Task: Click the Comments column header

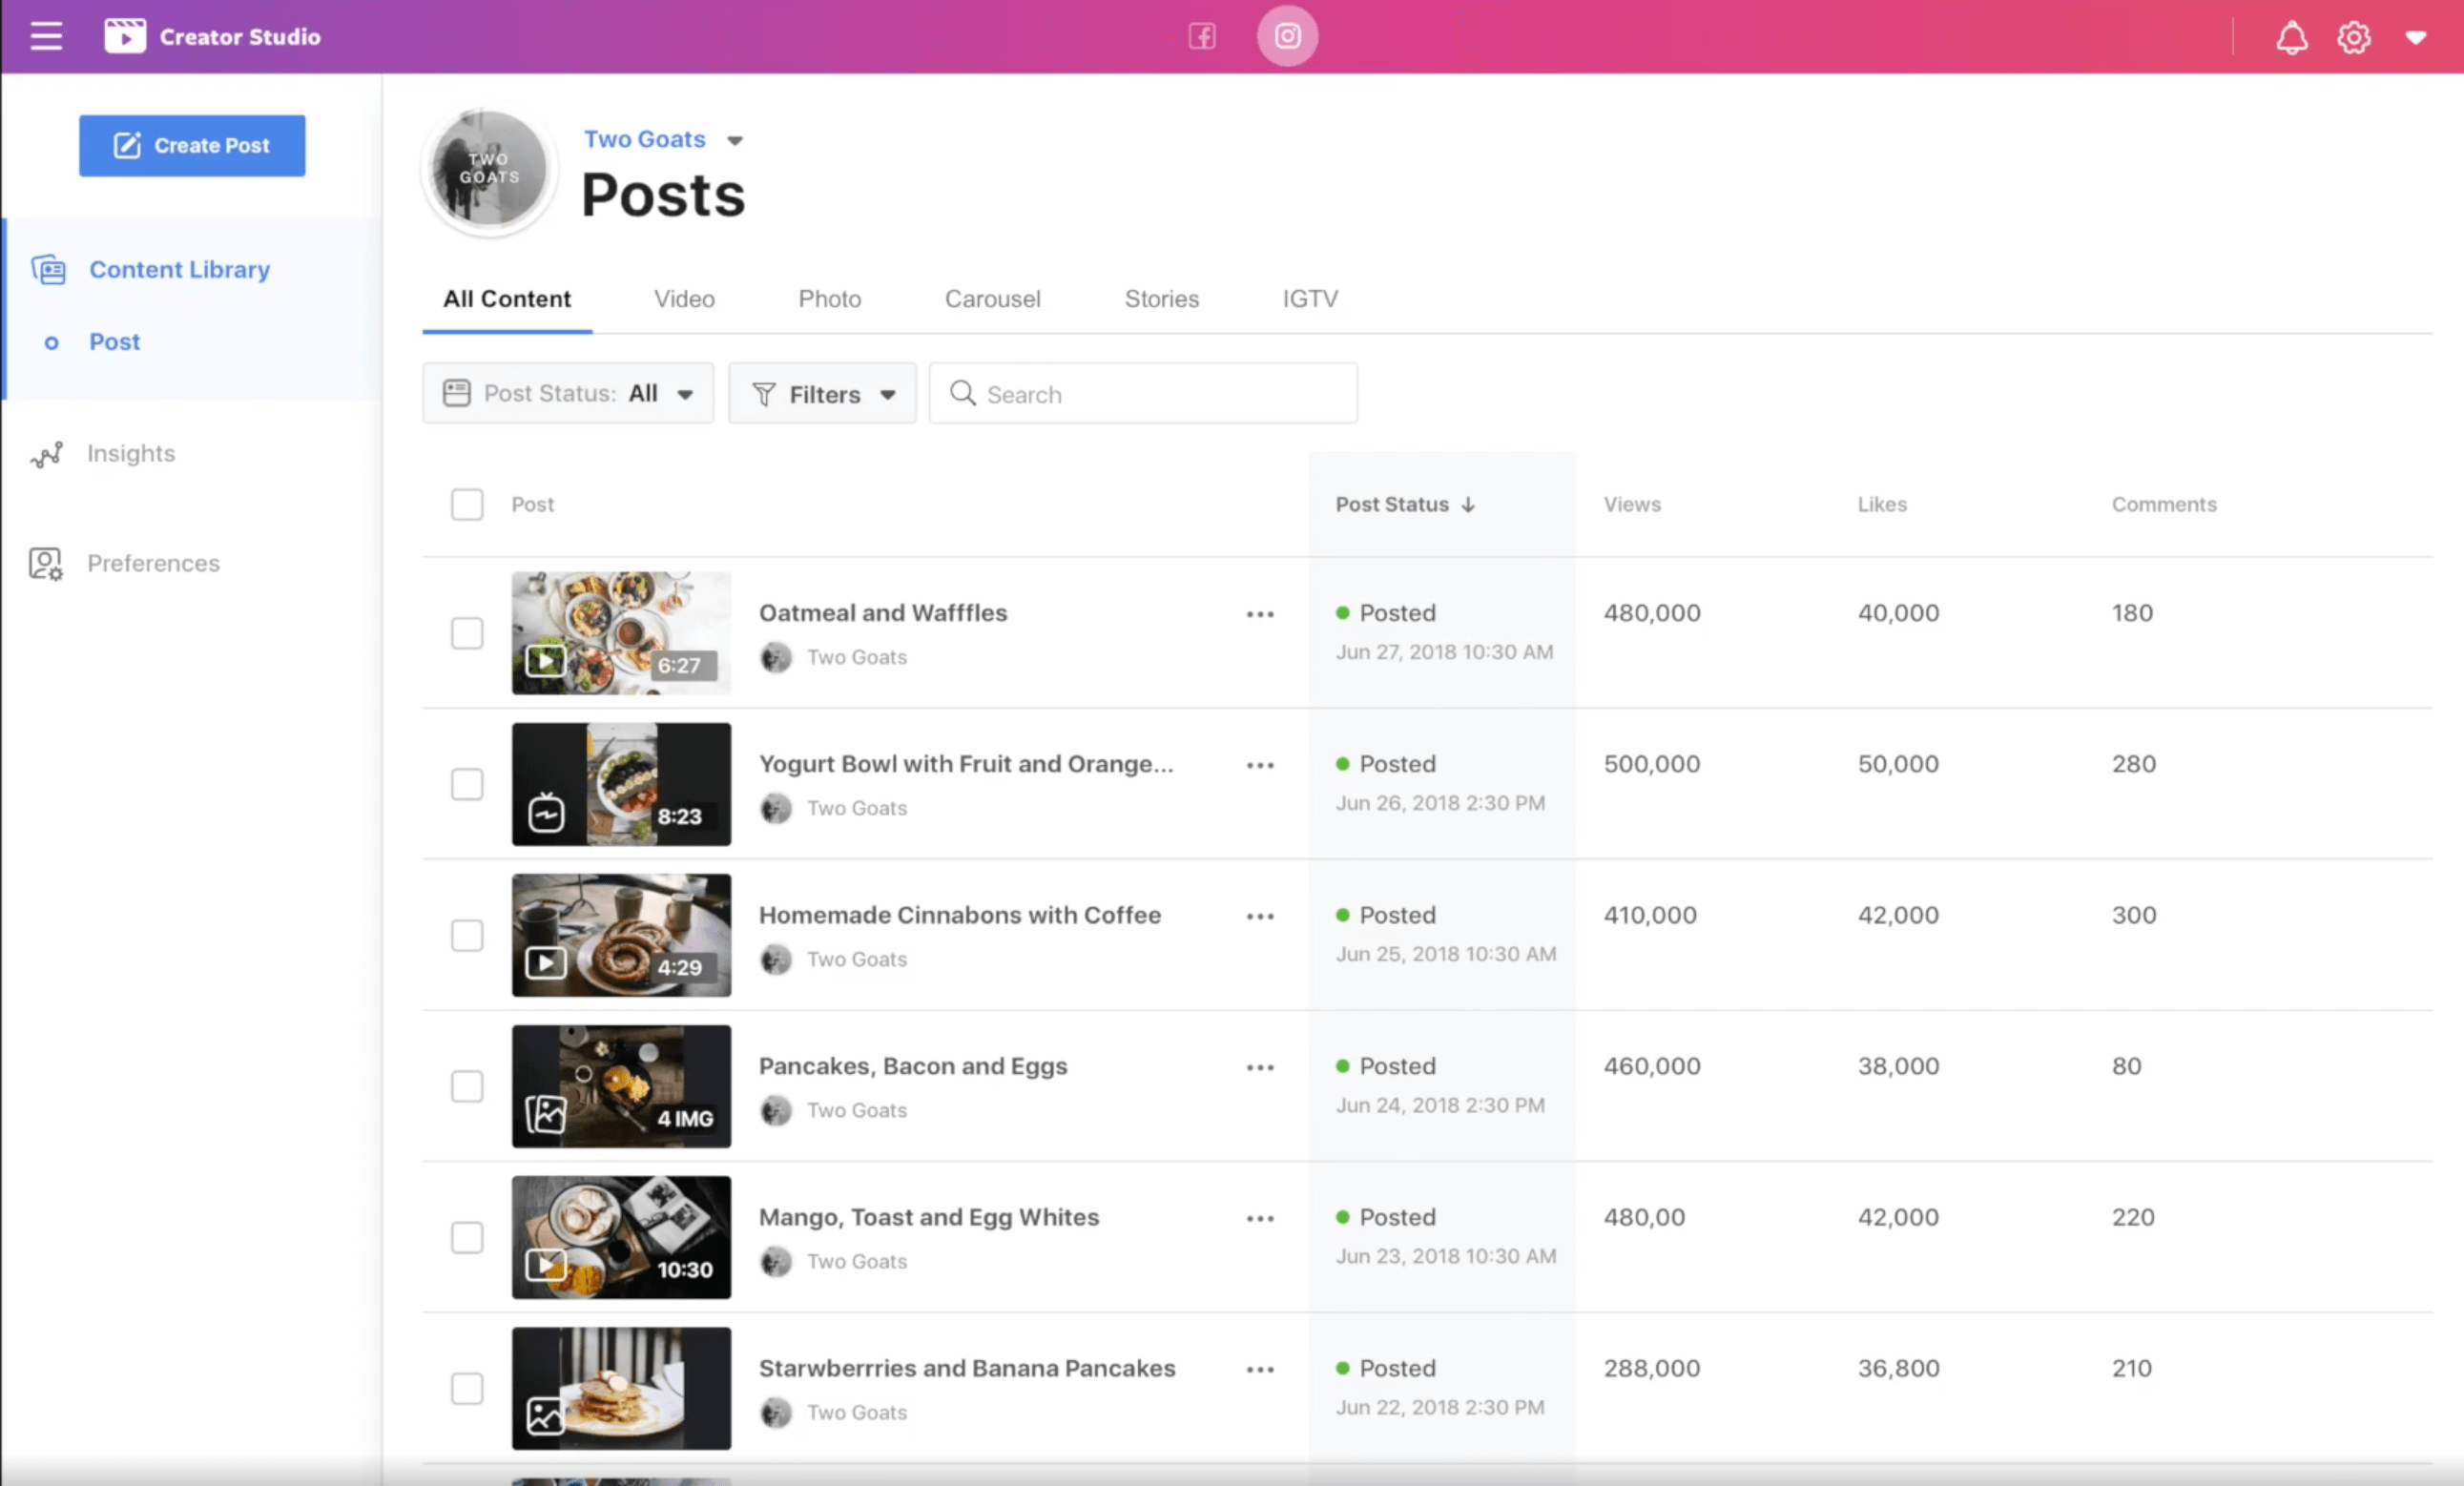Action: coord(2164,504)
